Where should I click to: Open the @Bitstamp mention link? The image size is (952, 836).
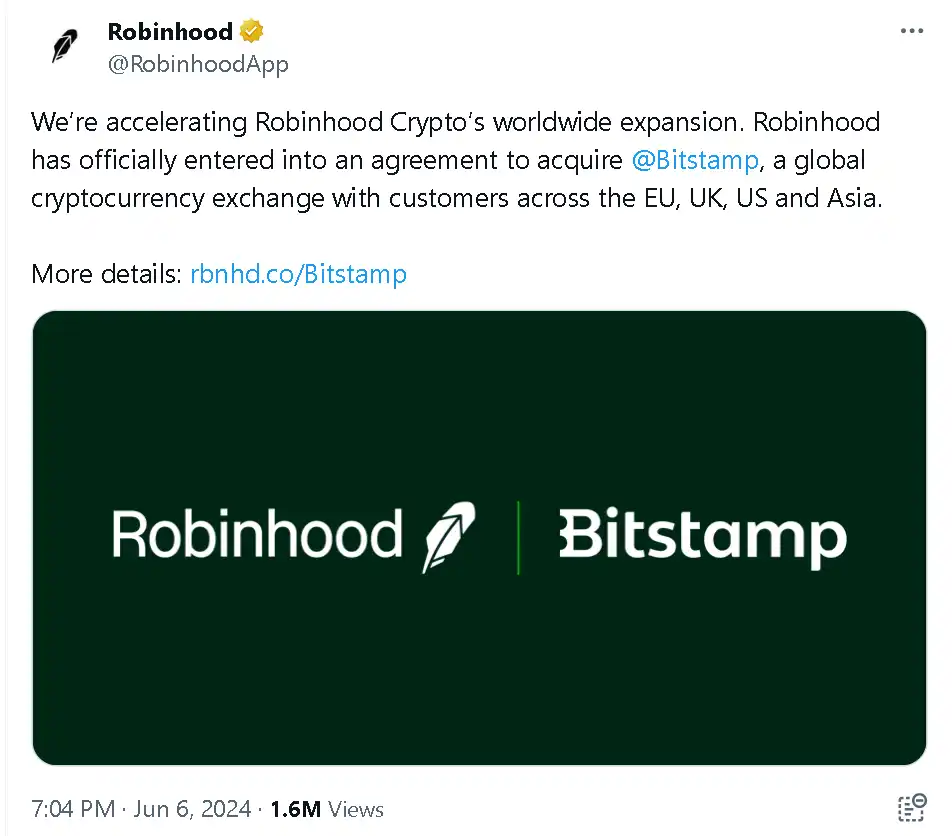tap(695, 160)
